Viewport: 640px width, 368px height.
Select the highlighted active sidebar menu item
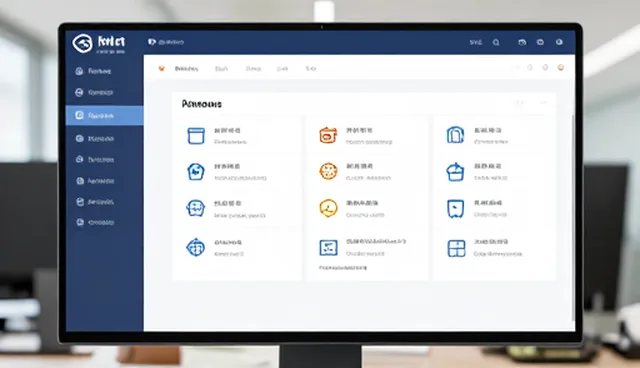pos(104,116)
